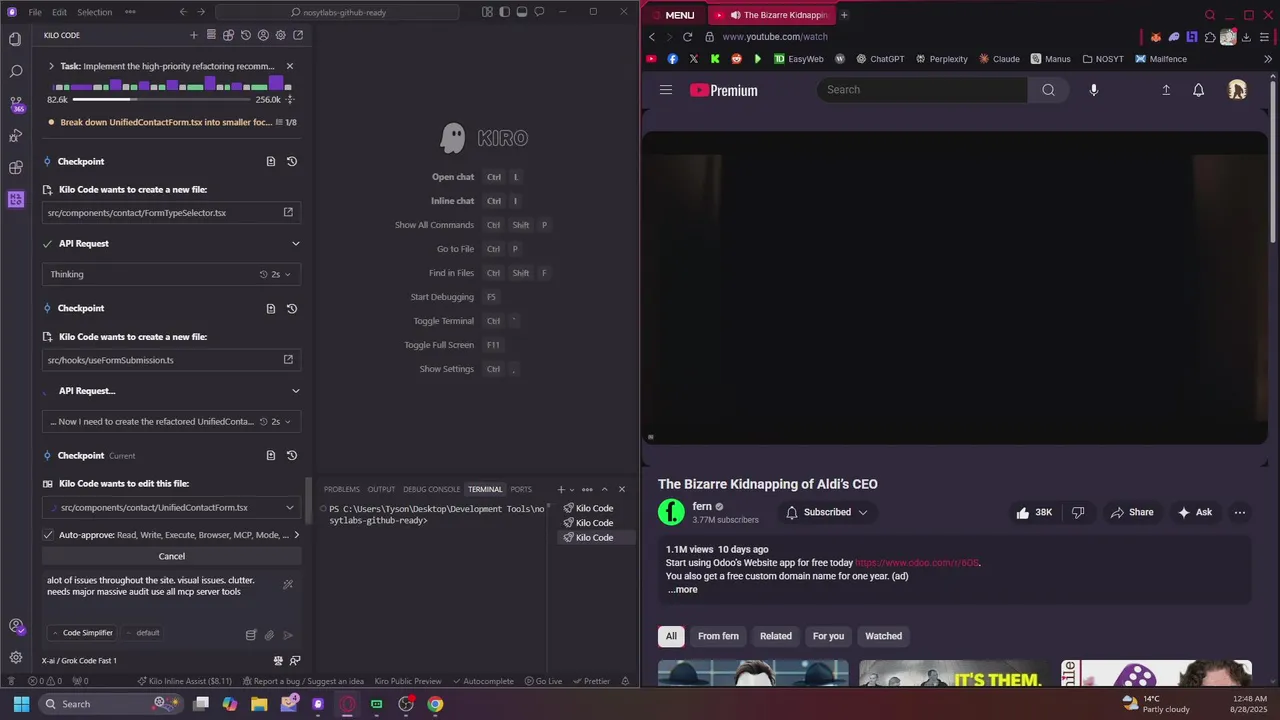This screenshot has height=720, width=1280.
Task: Open the Extensions view in Kiro sidebar
Action: pos(15,167)
